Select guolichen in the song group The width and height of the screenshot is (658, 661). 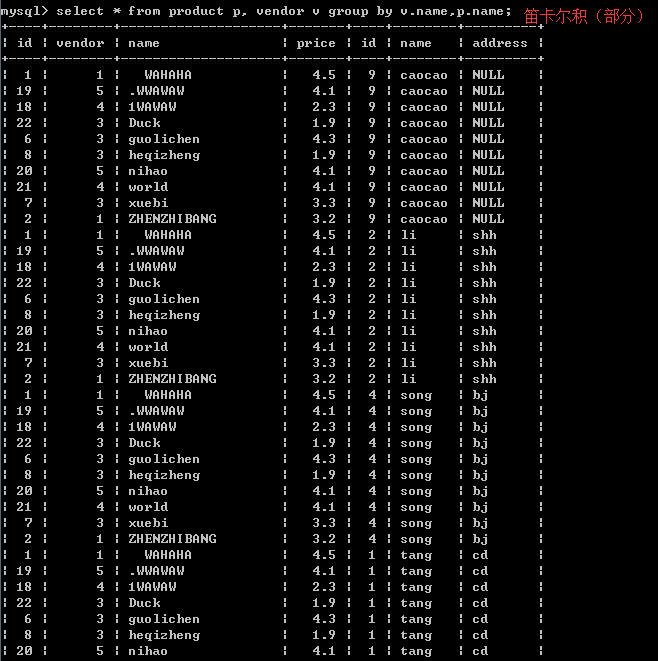[164, 459]
